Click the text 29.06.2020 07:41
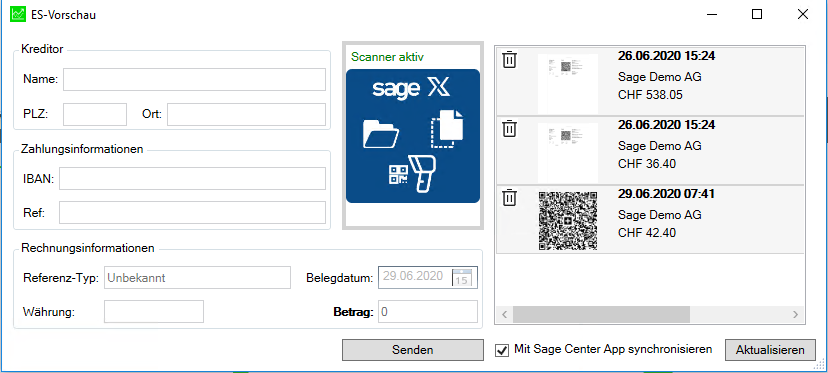The image size is (828, 373). coord(666,194)
